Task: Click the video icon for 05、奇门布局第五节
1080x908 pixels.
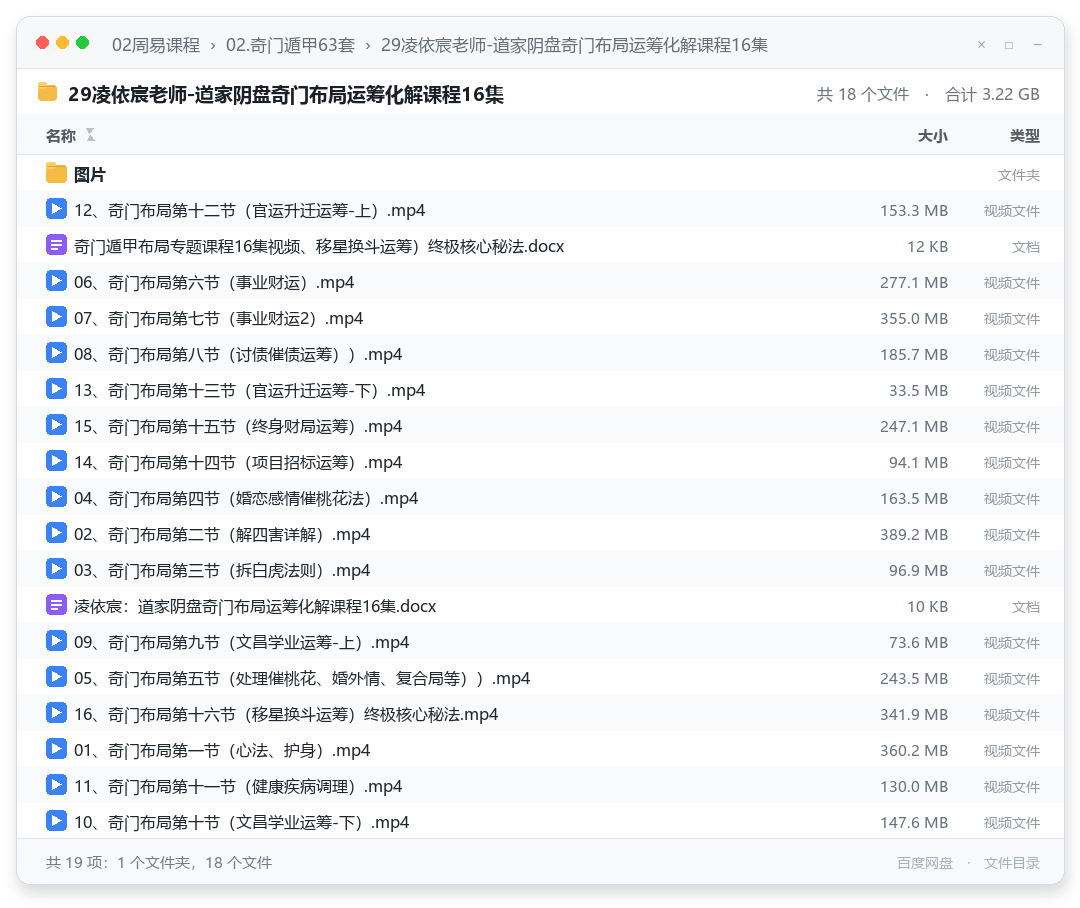Action: coord(56,677)
